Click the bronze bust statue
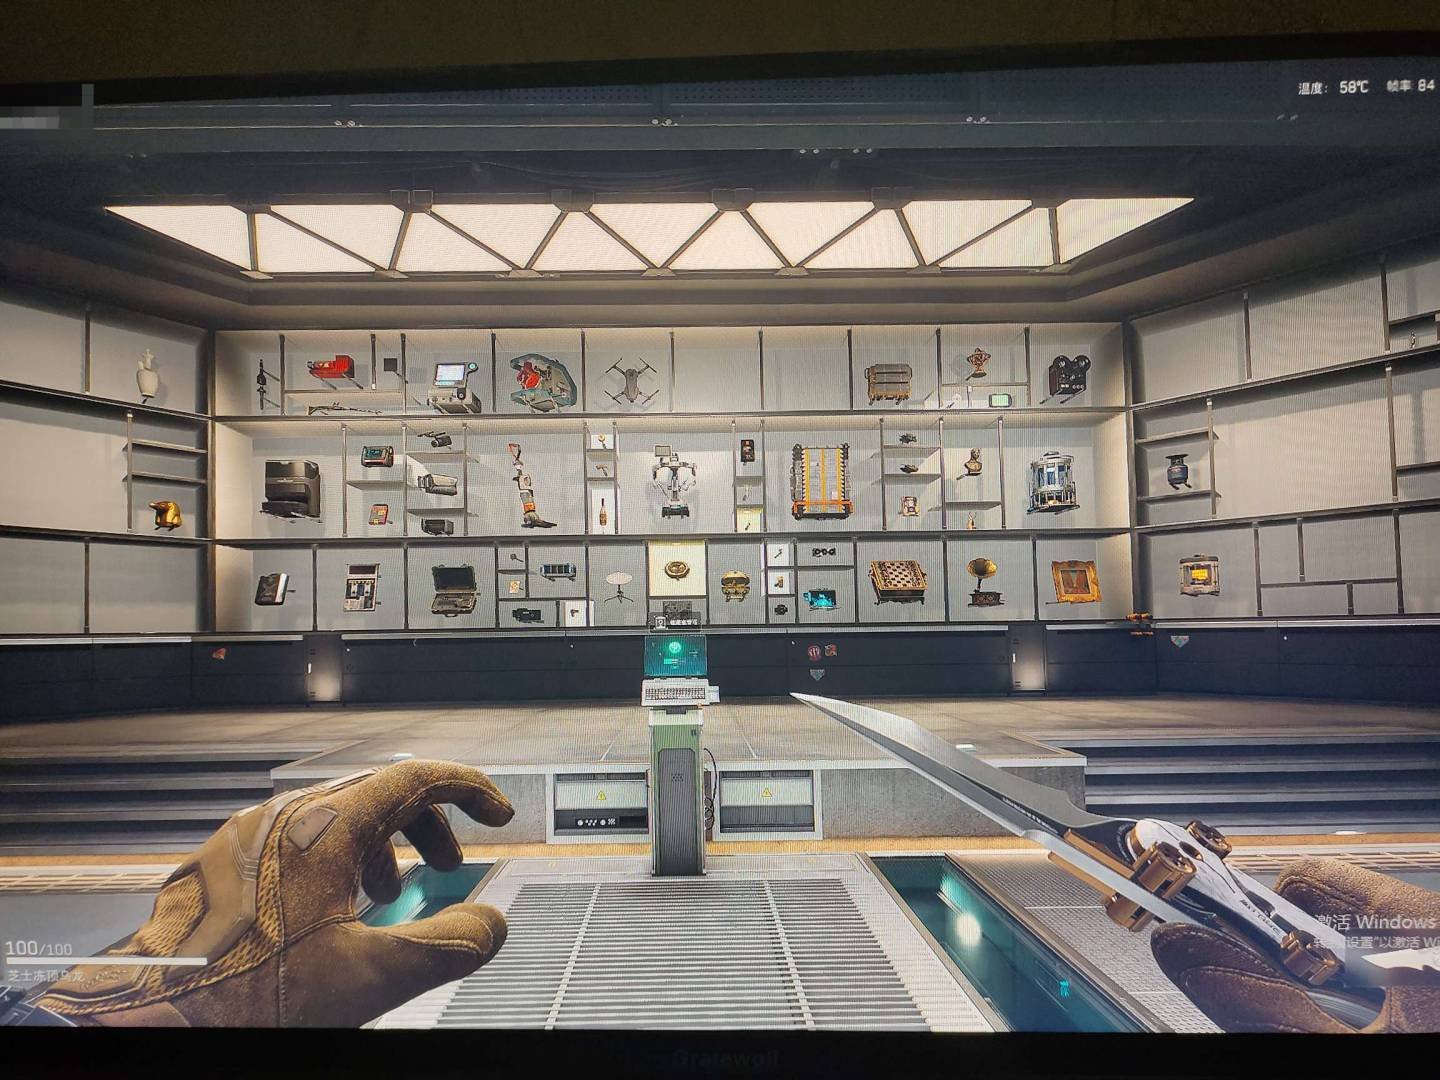The height and width of the screenshot is (1080, 1440). (972, 463)
